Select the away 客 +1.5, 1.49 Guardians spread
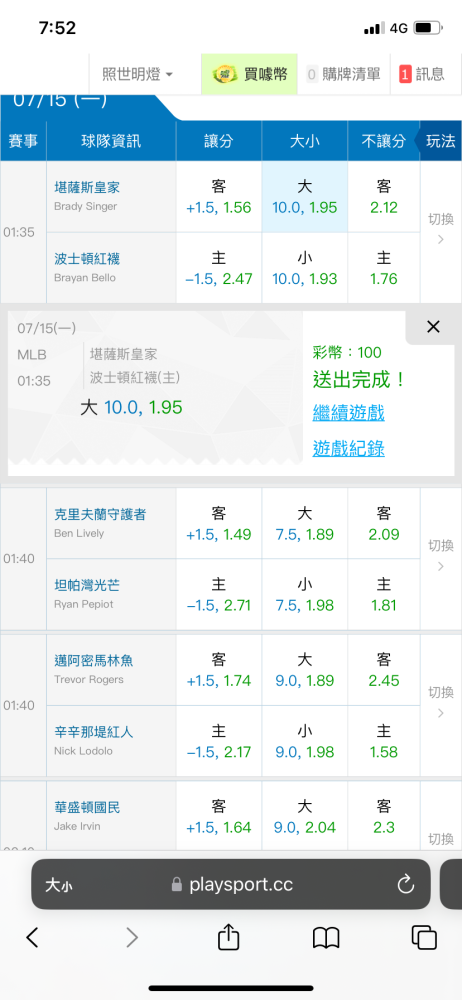This screenshot has height=1000, width=462. click(x=219, y=524)
